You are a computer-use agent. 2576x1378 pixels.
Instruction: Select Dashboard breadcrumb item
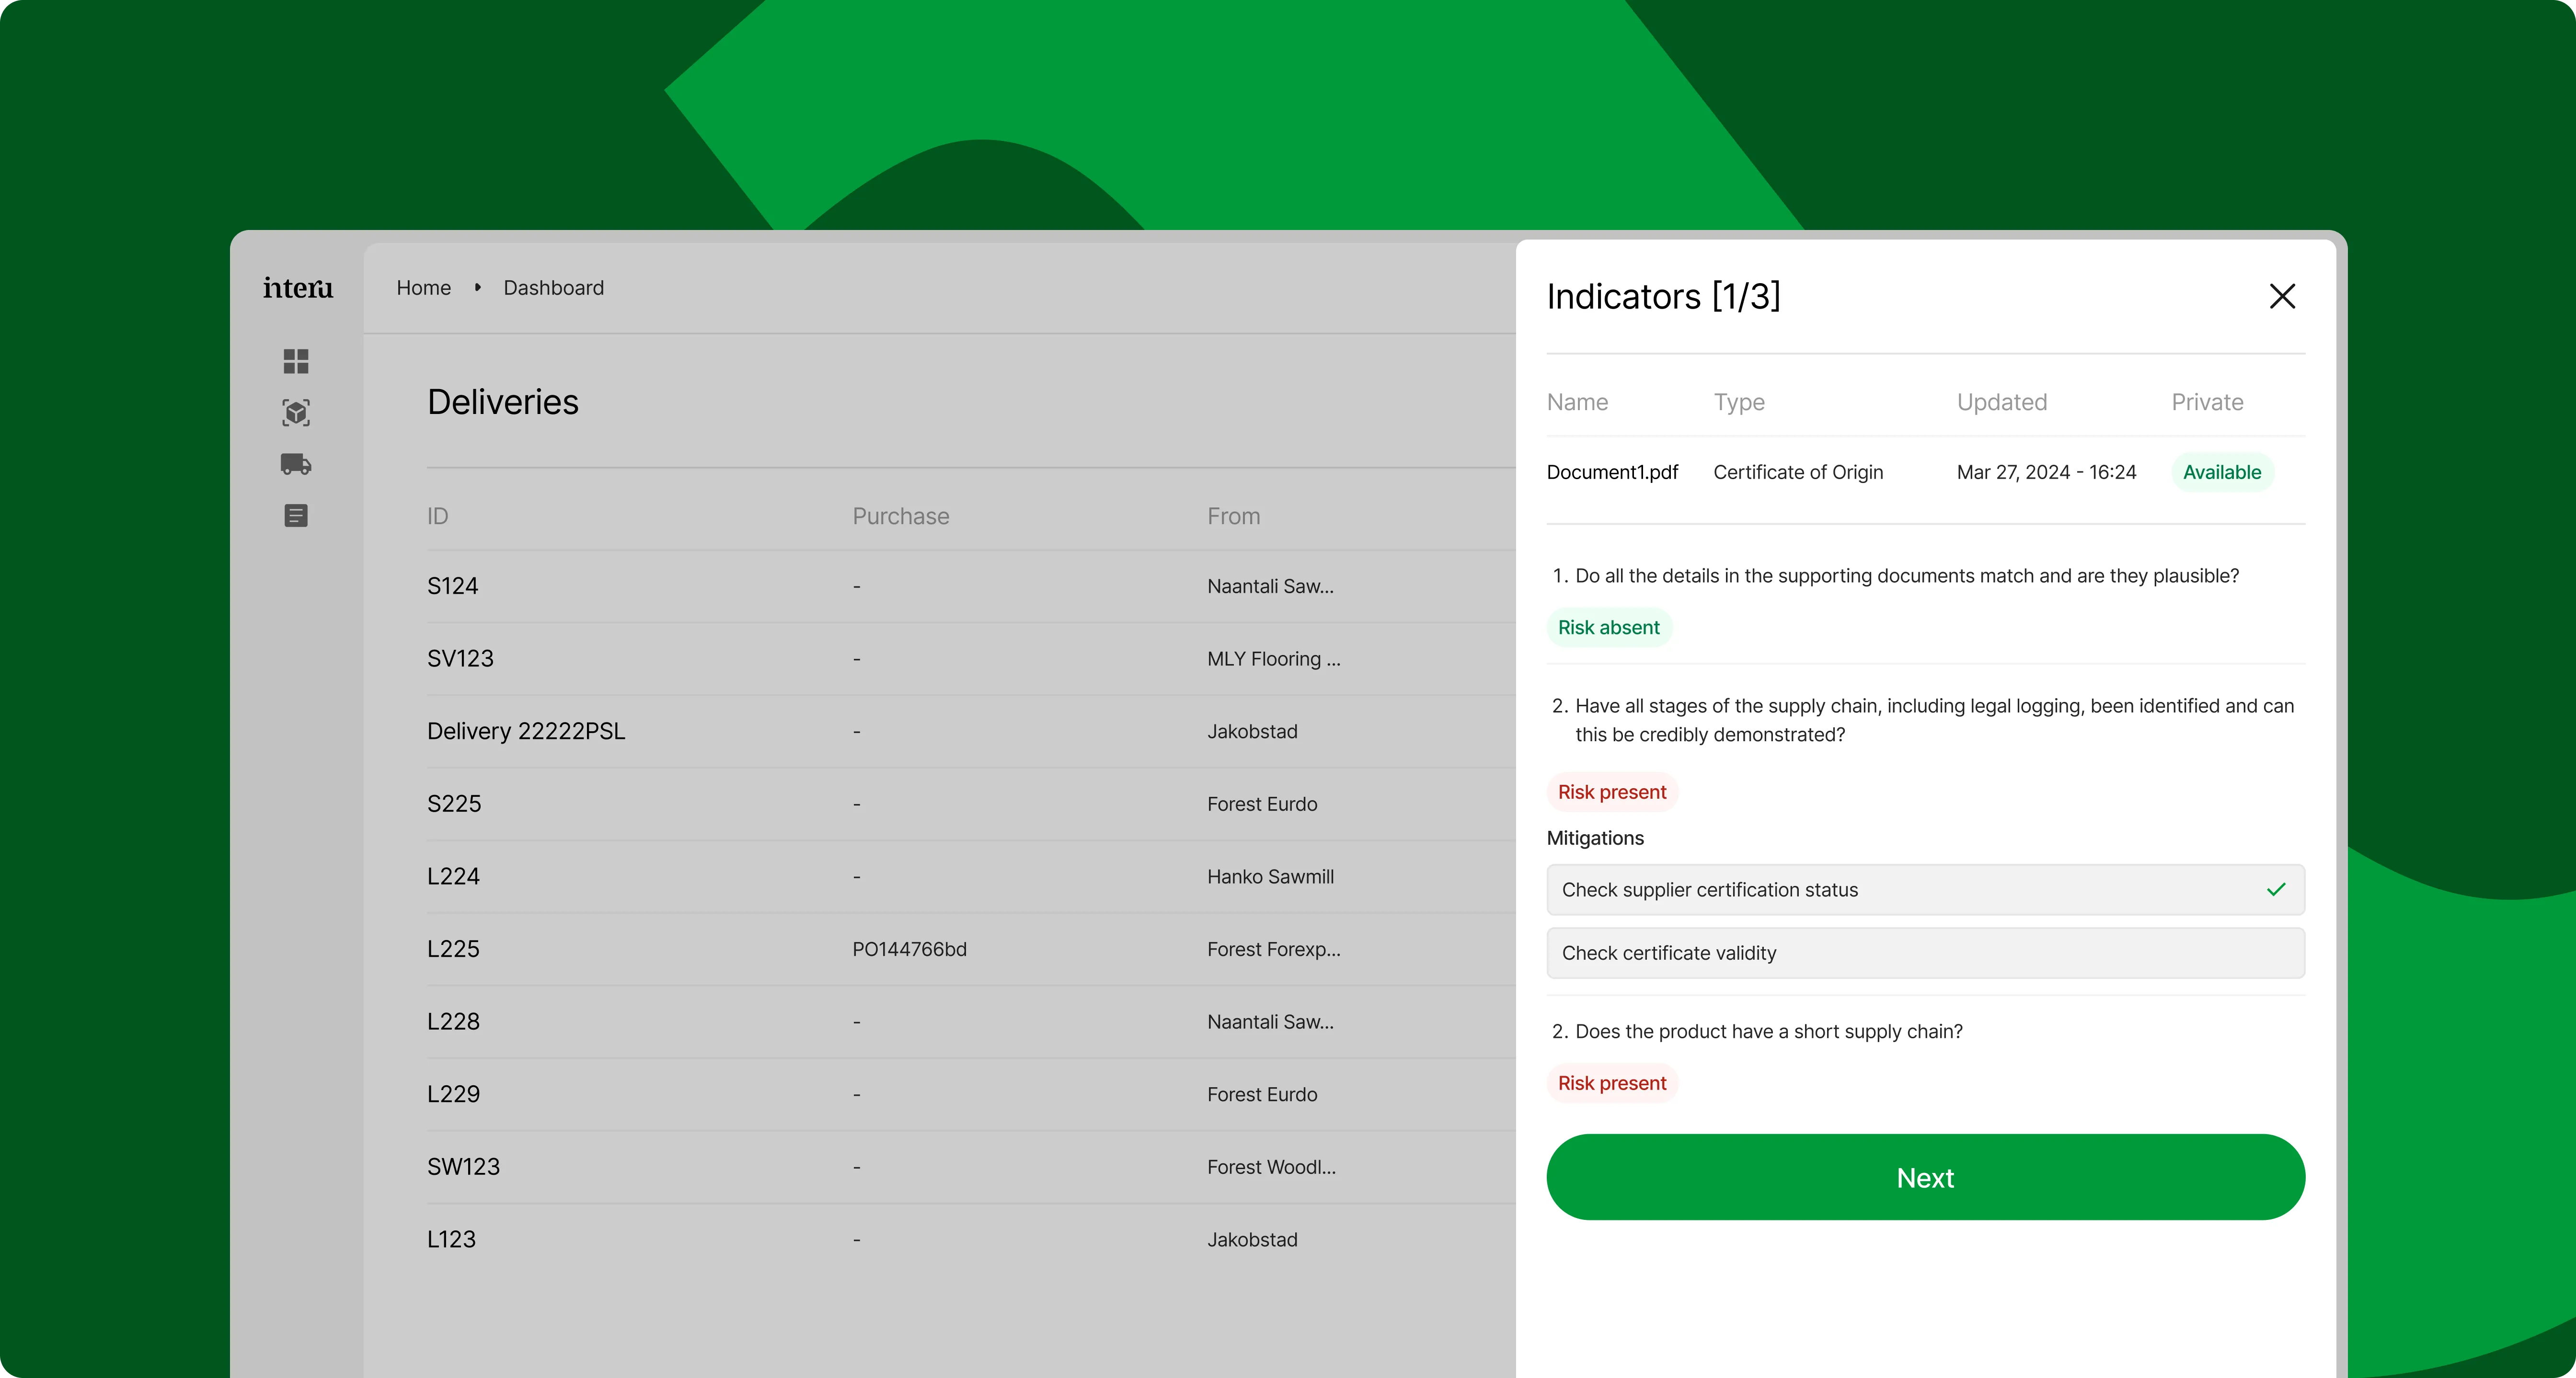pos(553,288)
